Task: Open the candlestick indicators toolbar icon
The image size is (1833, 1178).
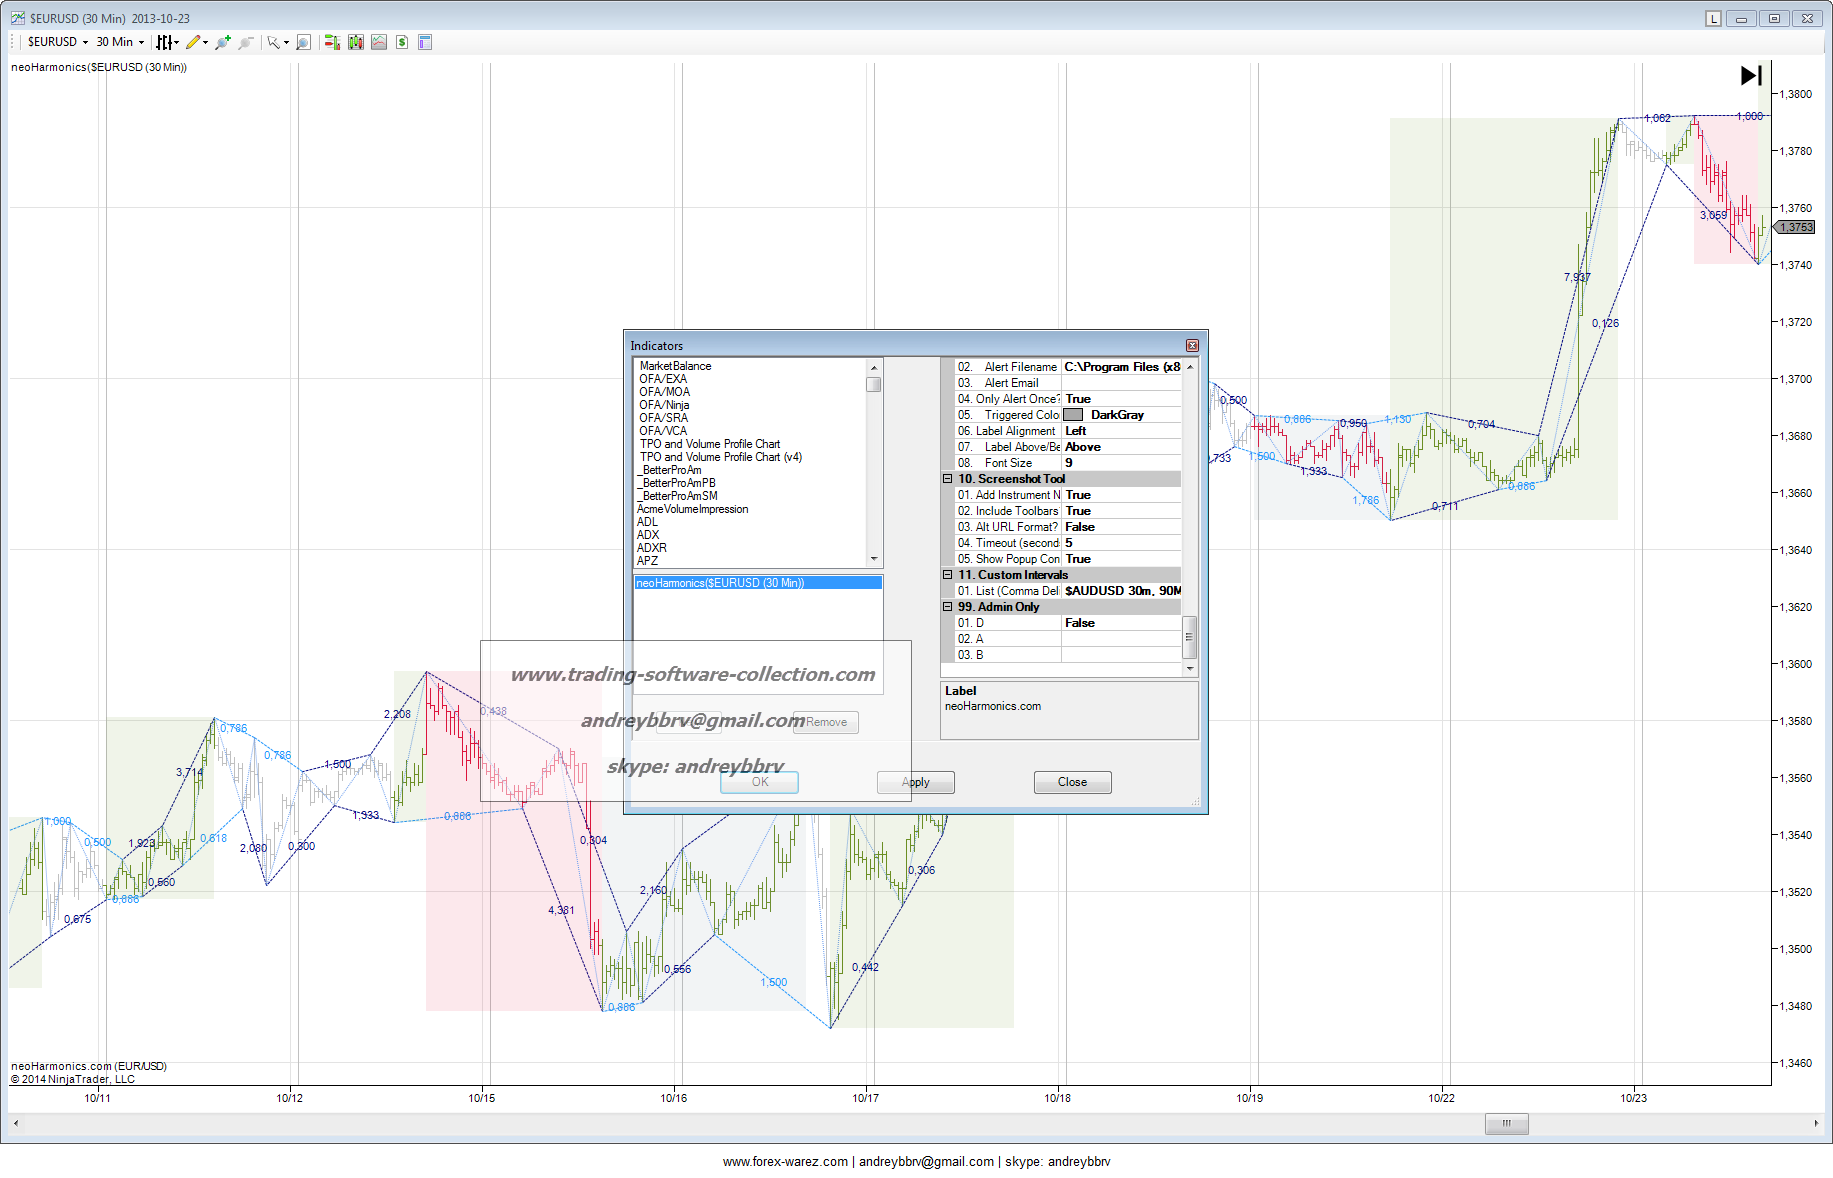Action: 355,42
